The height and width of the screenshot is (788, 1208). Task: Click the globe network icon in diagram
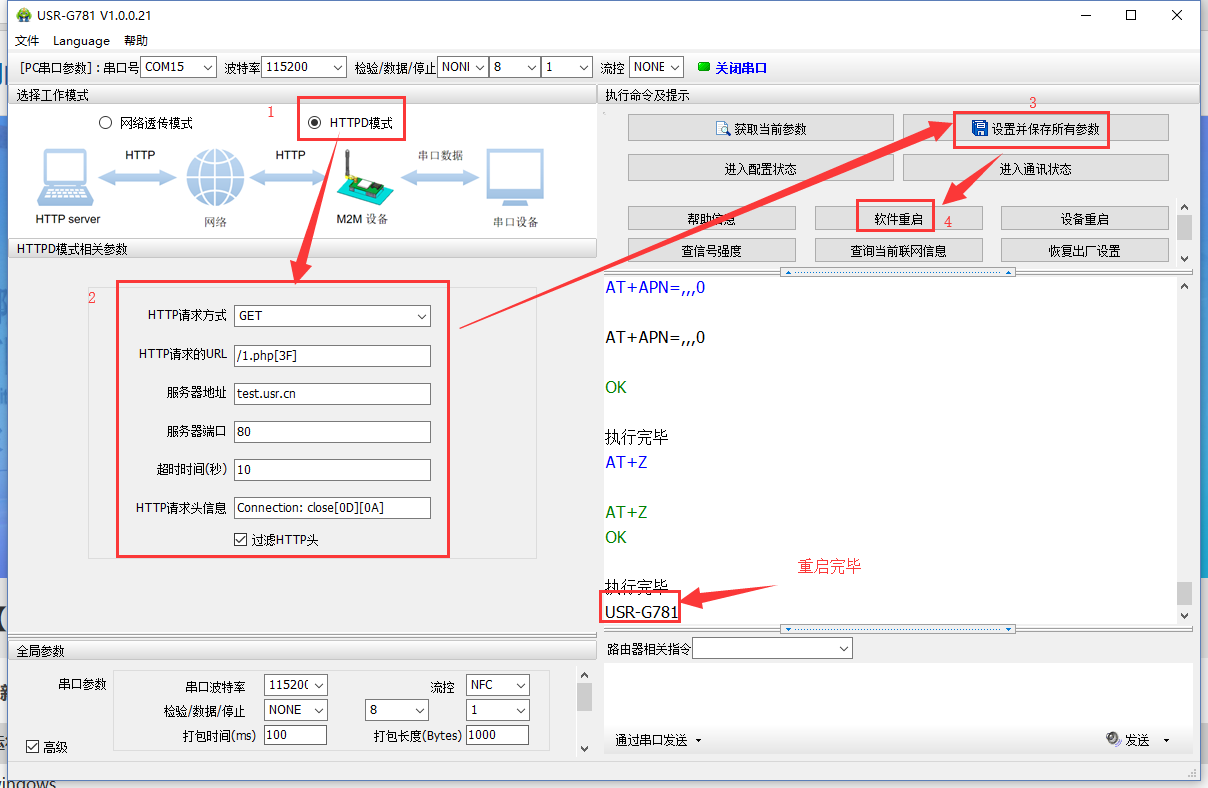214,178
